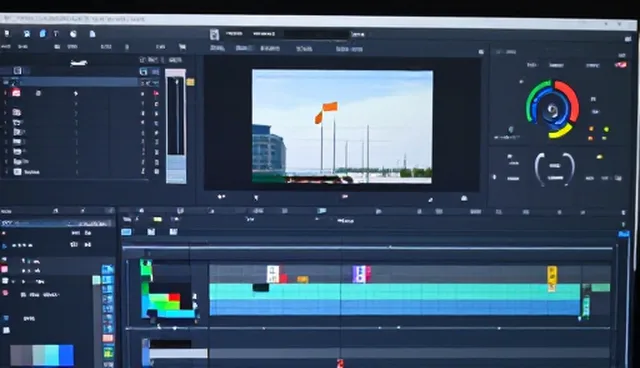Click the curved bracket dial below the color wheel
The image size is (640, 368).
[555, 169]
